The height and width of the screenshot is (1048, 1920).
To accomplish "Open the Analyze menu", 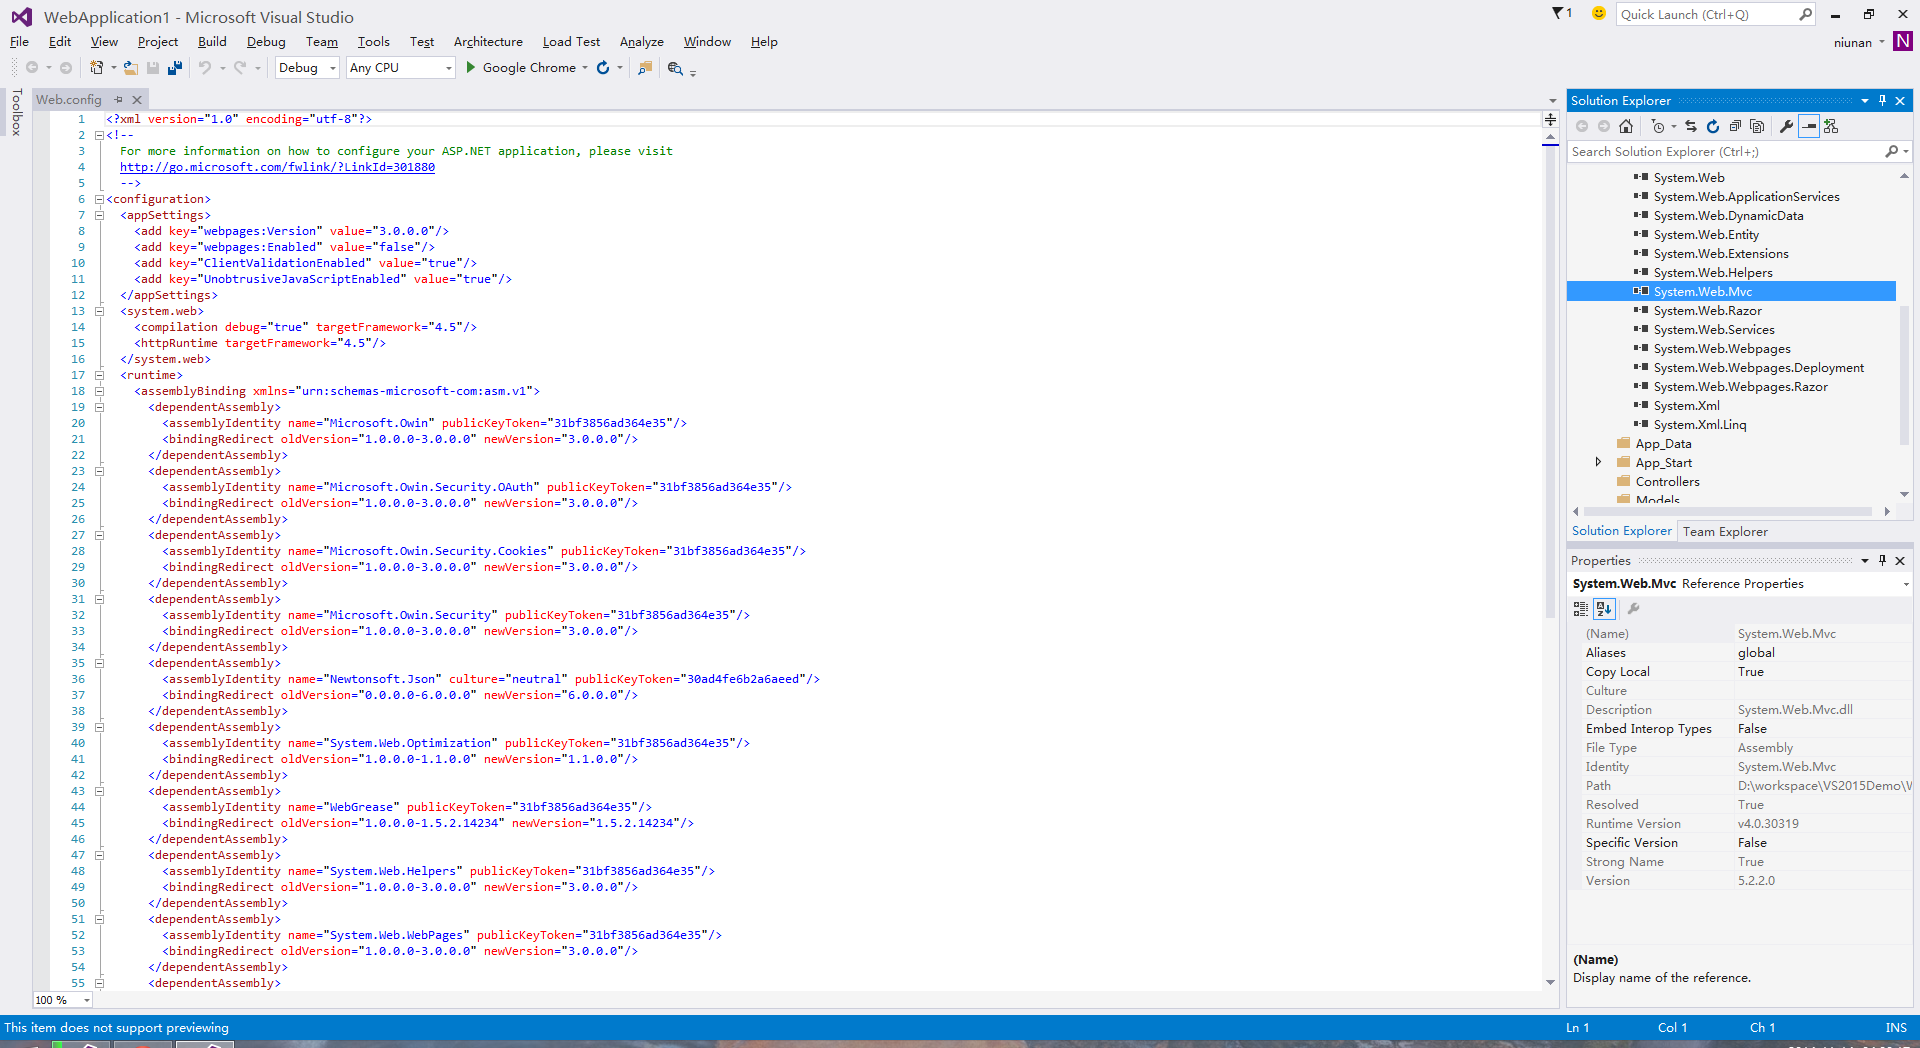I will [x=641, y=42].
